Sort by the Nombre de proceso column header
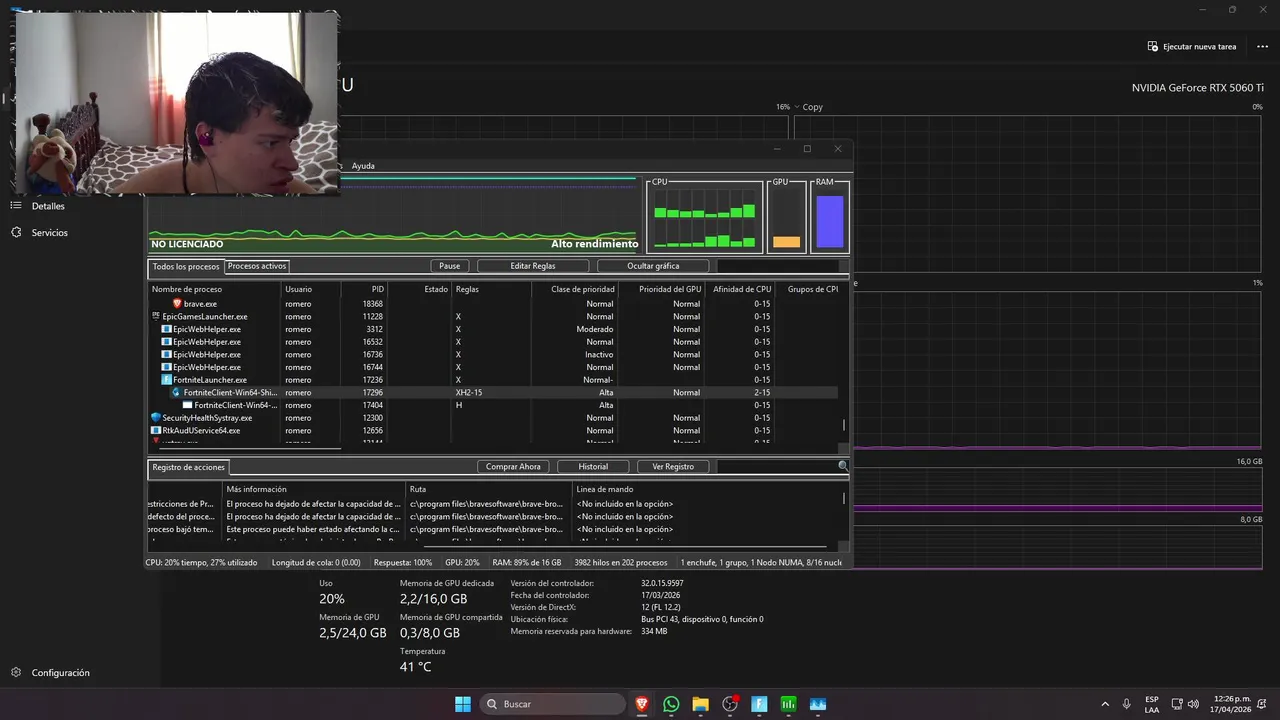Viewport: 1280px width, 720px height. coord(214,289)
